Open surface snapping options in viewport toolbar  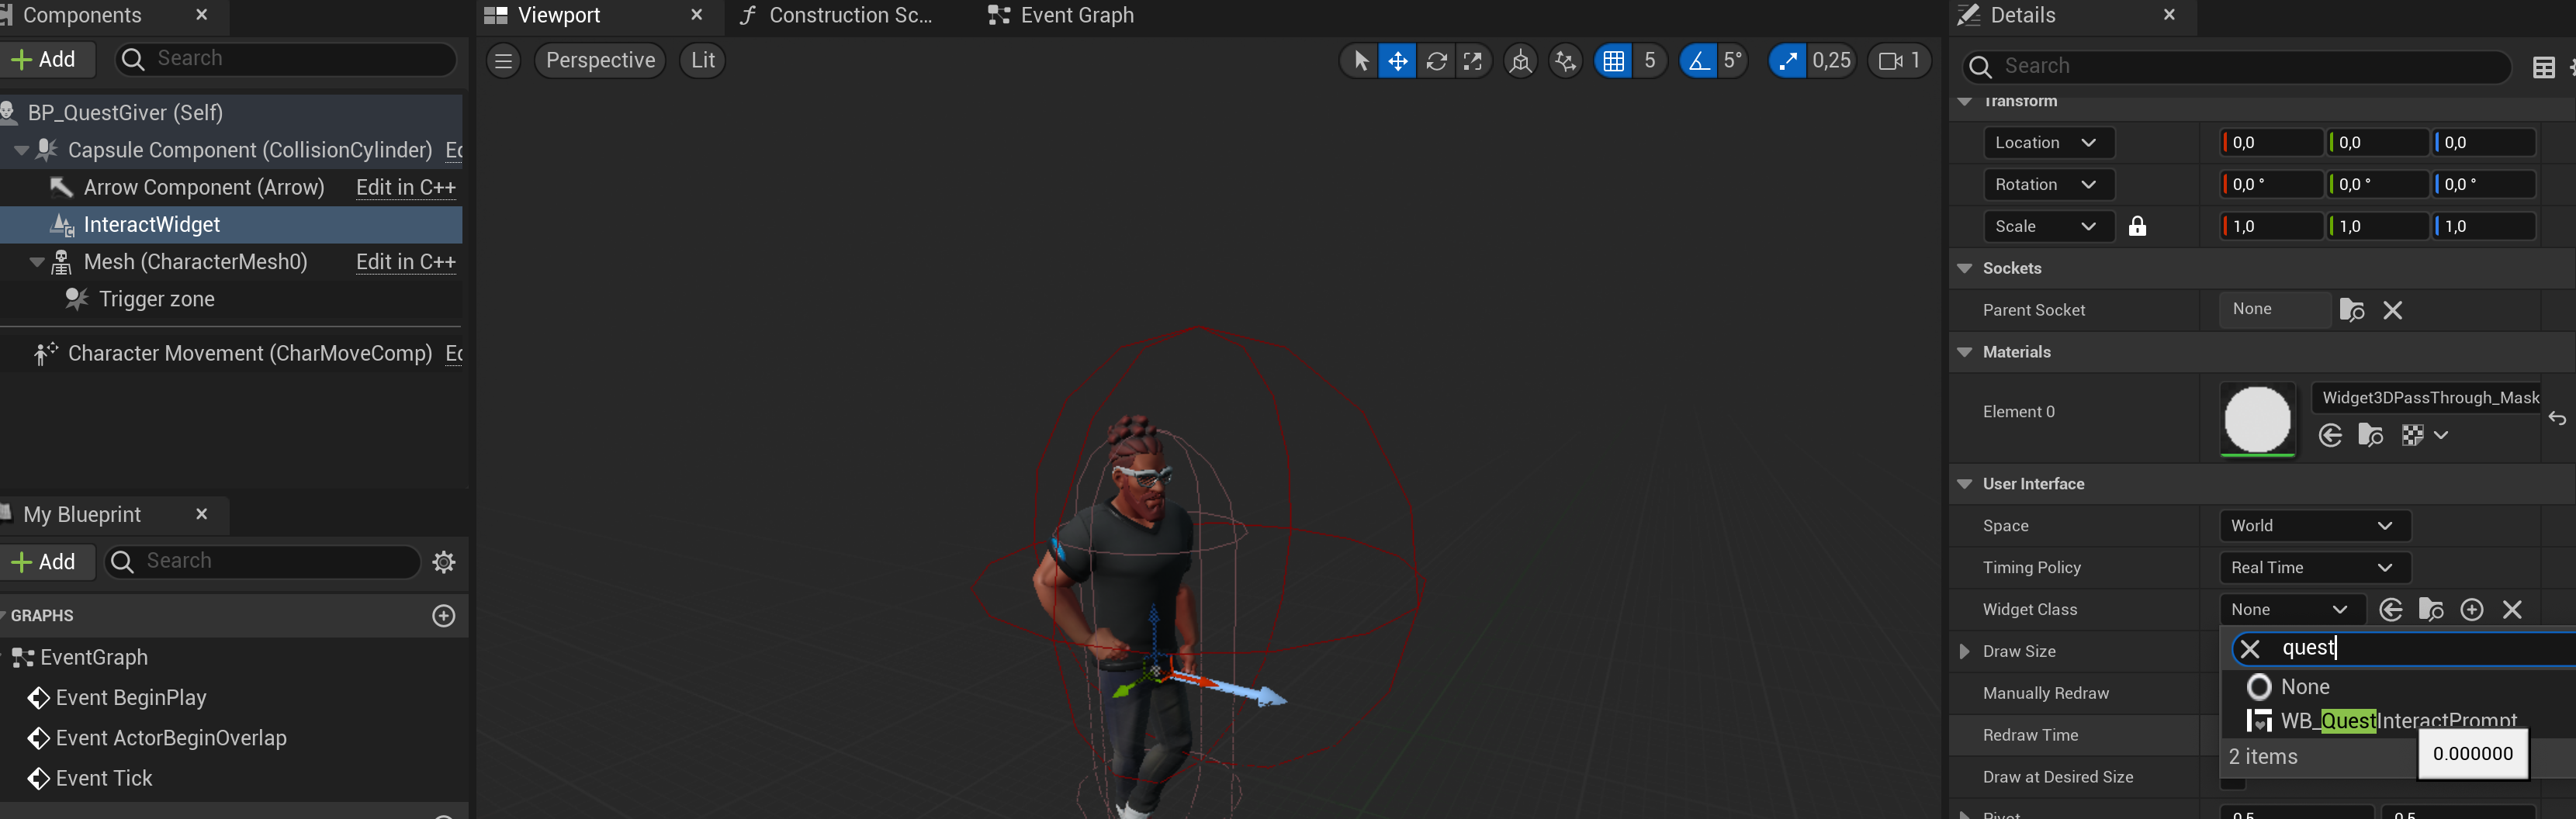[1565, 61]
